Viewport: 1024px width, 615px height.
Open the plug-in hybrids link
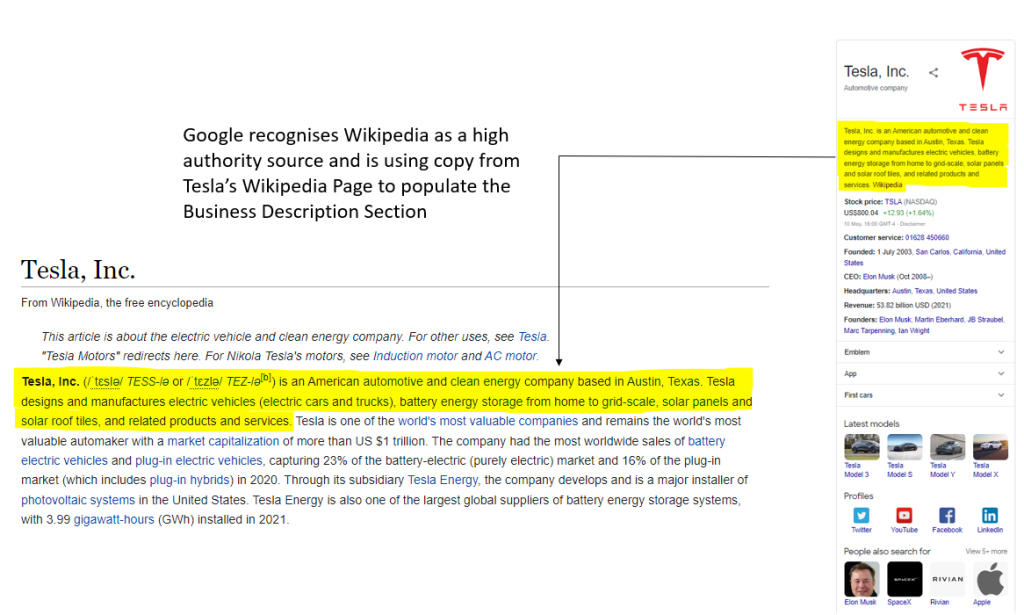click(x=189, y=481)
